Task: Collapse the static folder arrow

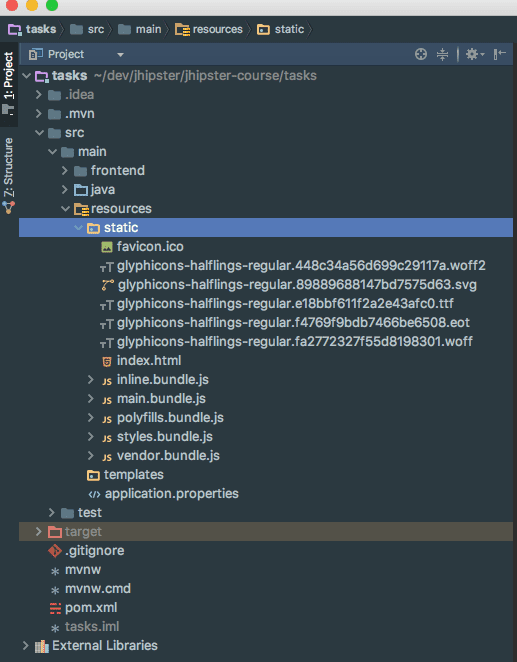Action: (78, 228)
